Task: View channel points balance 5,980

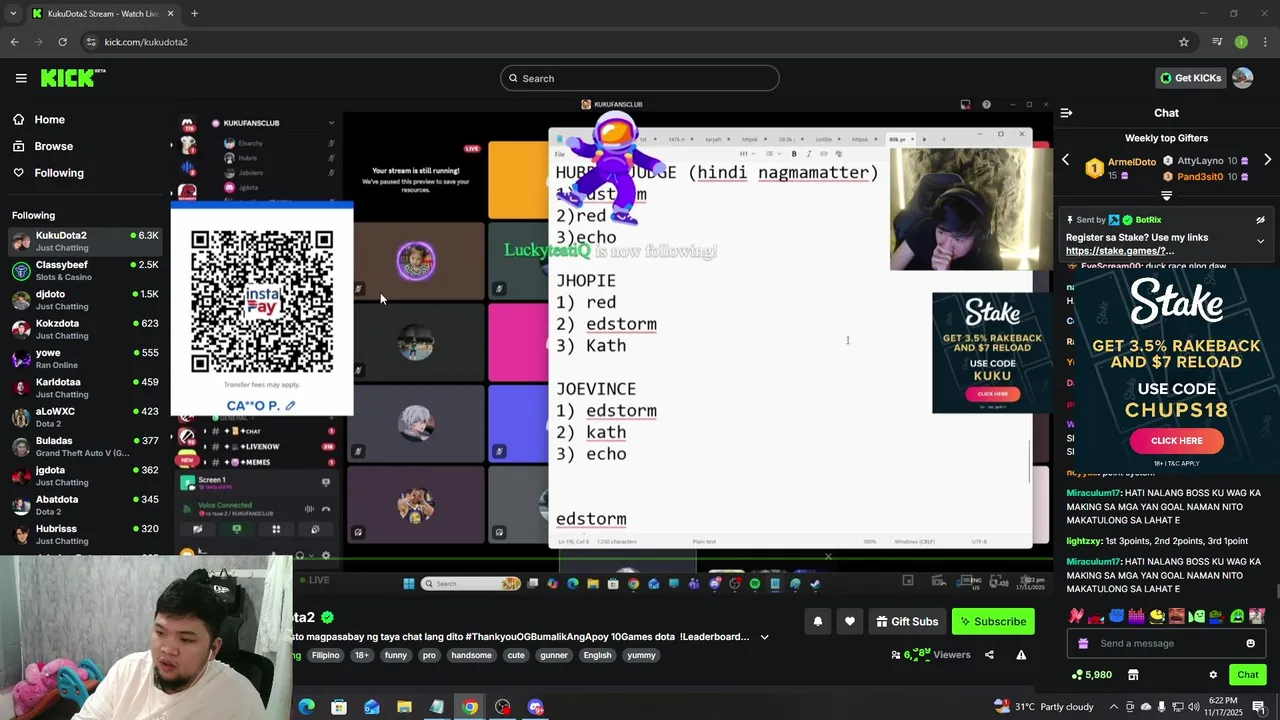Action: point(1091,675)
